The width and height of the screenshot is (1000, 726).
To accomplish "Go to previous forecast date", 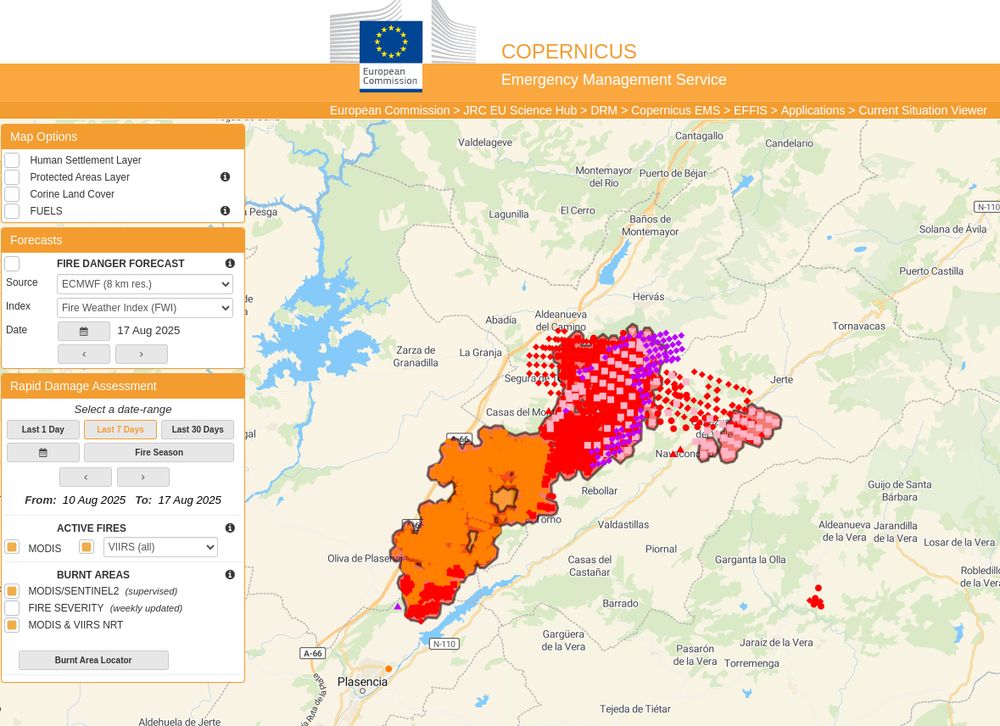I will (84, 354).
